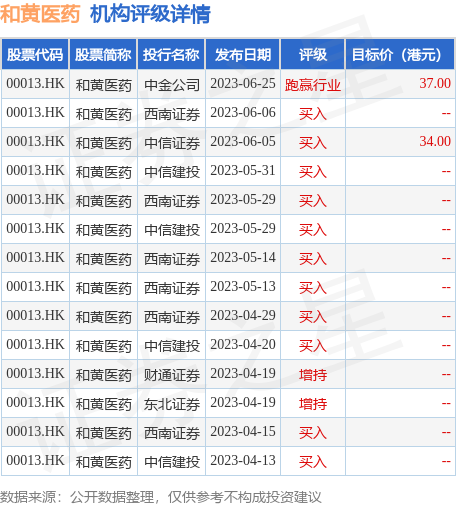The image size is (456, 506).
Task: Click the 股票代码 column header
Action: [35, 54]
